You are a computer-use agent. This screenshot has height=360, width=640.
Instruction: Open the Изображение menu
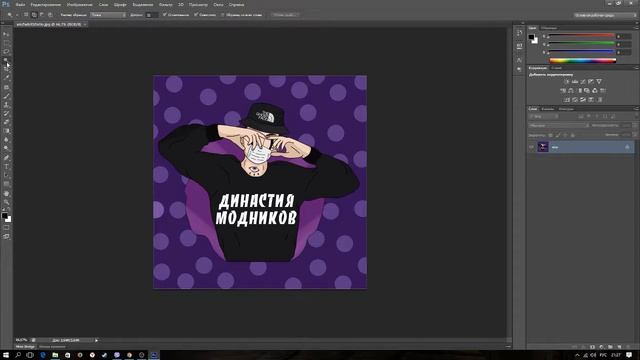[80, 4]
